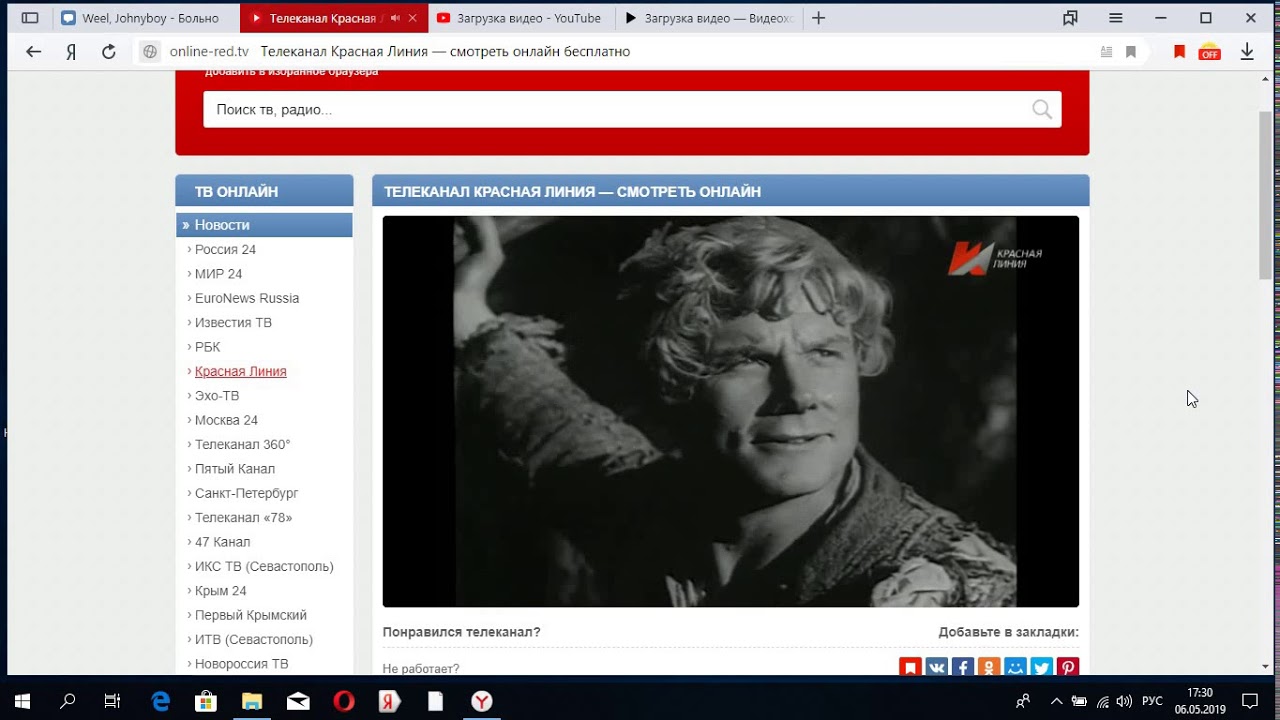Open the ИТВ (Севастополь) channel

pos(254,639)
